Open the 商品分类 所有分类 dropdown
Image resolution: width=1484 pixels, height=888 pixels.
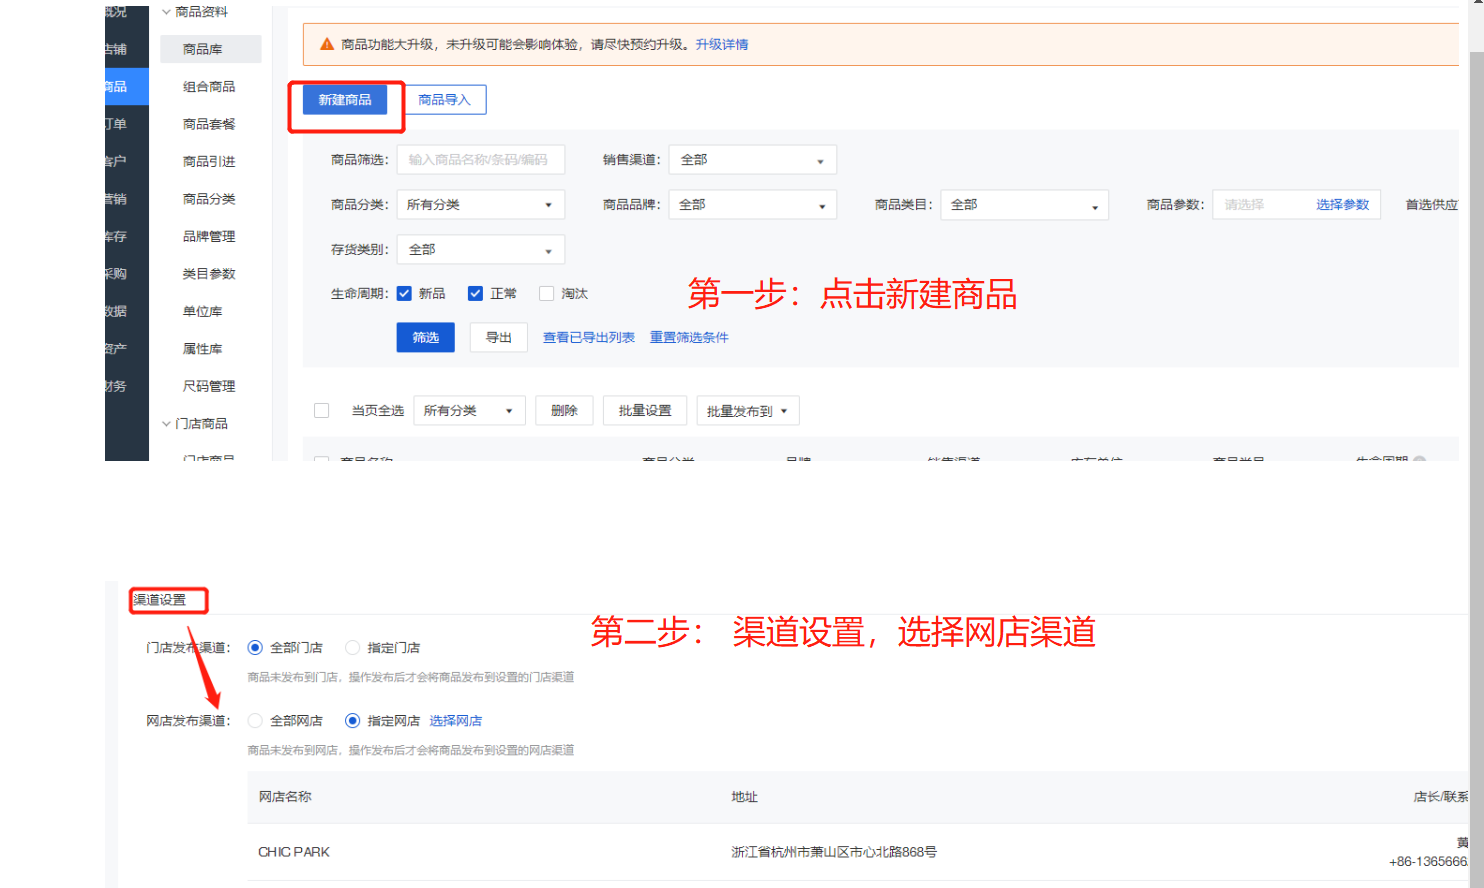480,205
